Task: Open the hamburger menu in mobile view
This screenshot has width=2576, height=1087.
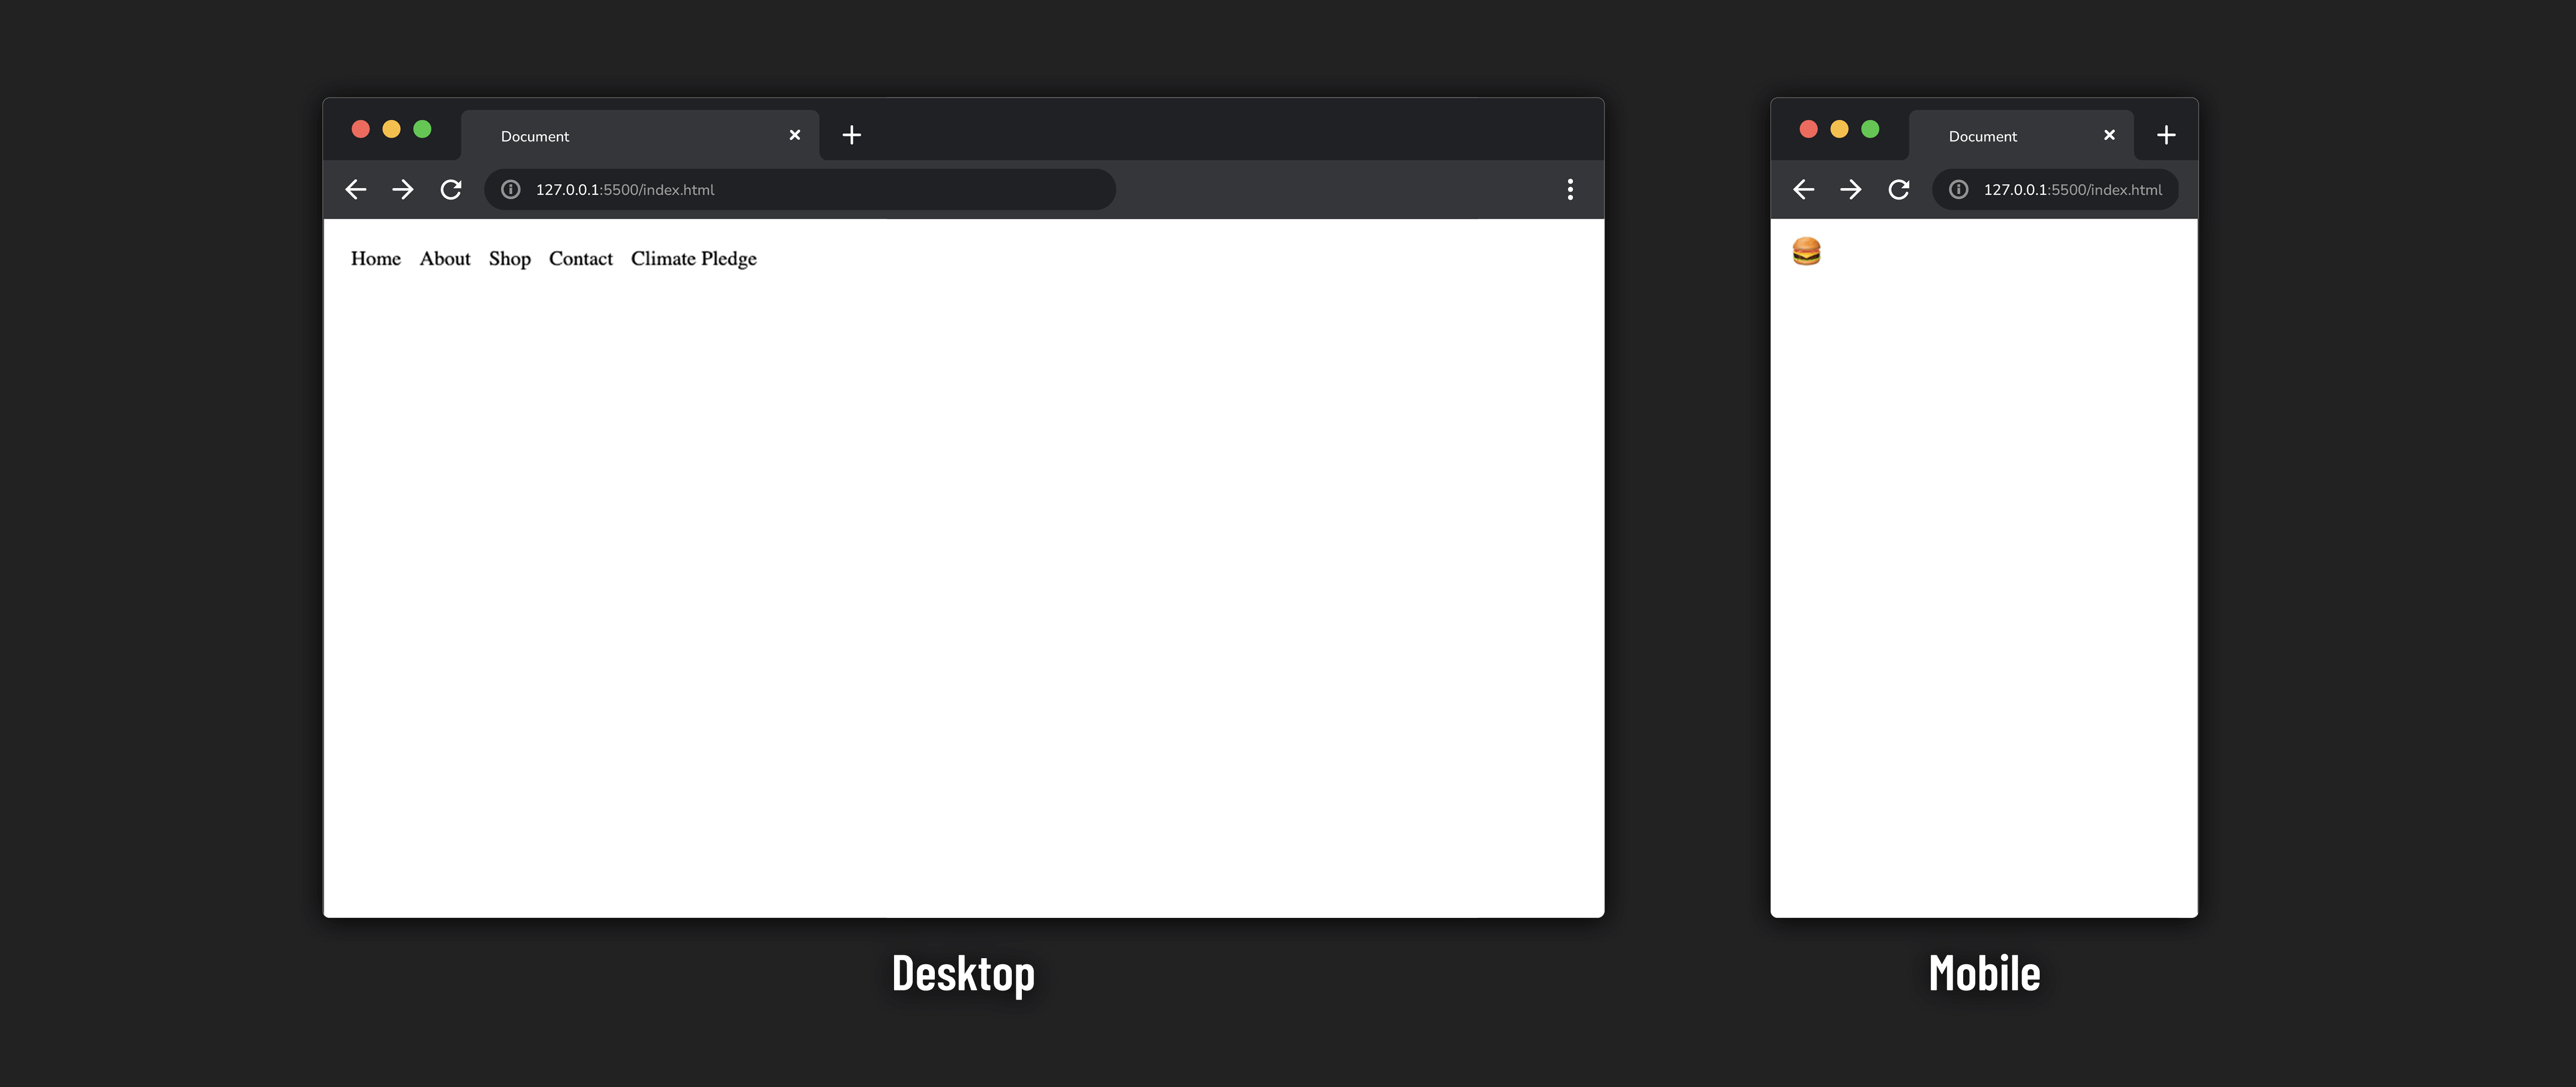Action: point(1806,251)
